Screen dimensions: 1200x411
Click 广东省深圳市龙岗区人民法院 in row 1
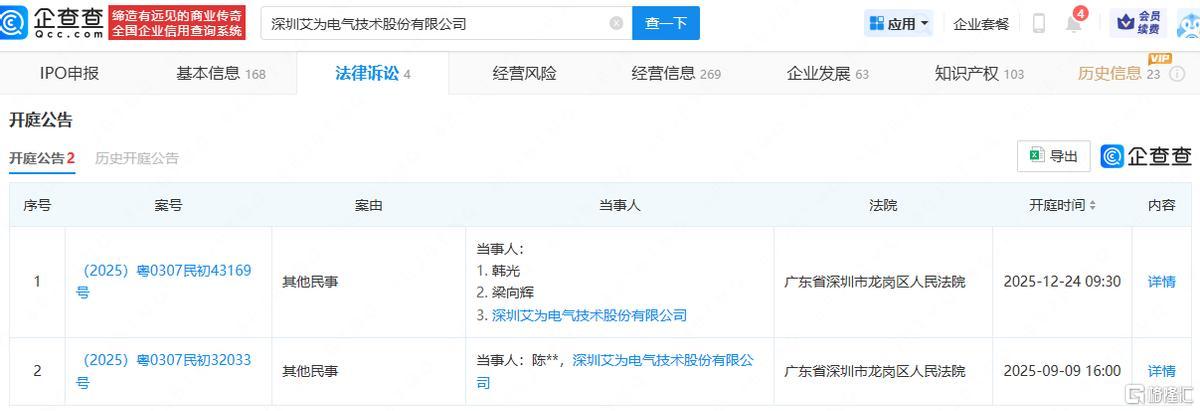tap(875, 282)
